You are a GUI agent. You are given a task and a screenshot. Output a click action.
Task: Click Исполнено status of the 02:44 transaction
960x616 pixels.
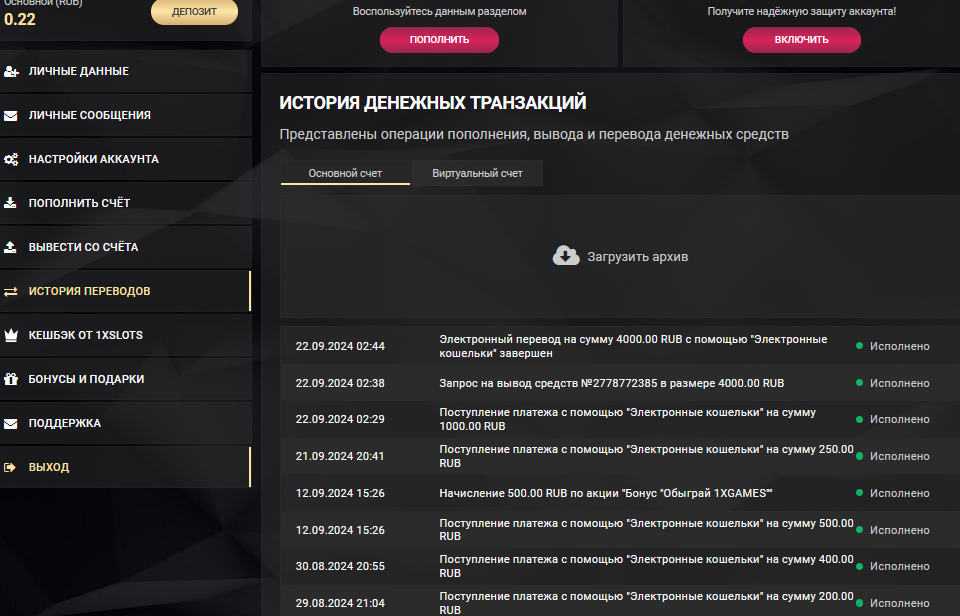tap(899, 347)
